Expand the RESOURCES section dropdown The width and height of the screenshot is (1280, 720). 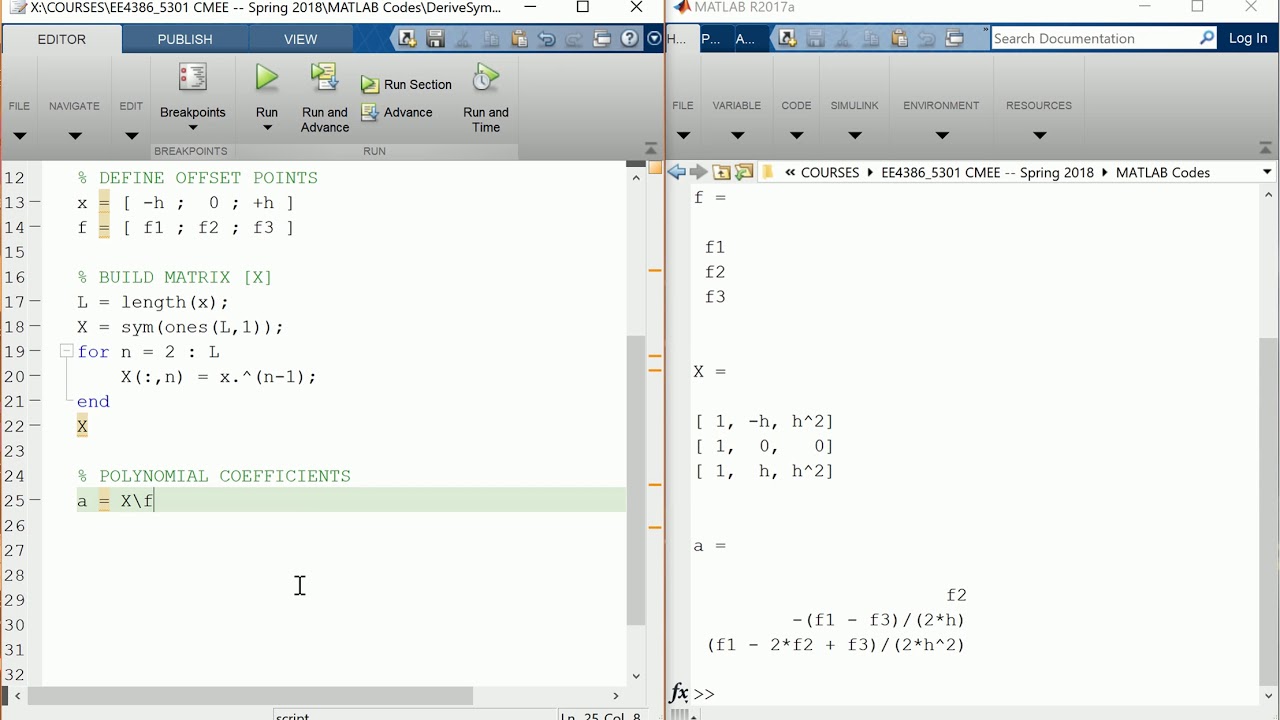coord(1039,136)
